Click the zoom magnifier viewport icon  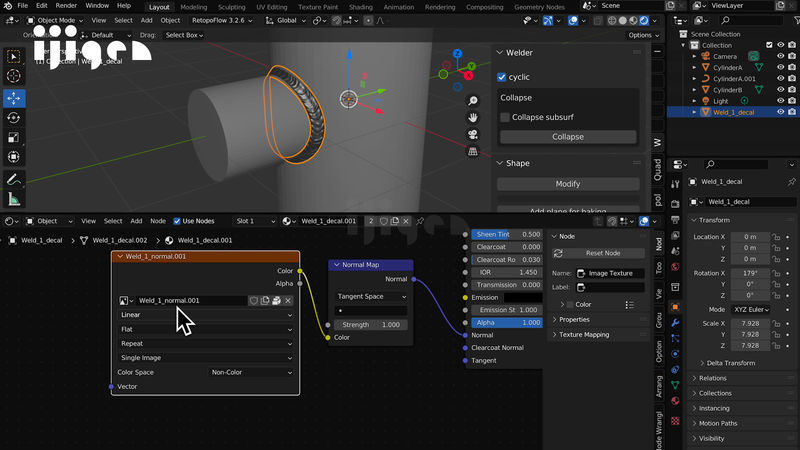(472, 101)
